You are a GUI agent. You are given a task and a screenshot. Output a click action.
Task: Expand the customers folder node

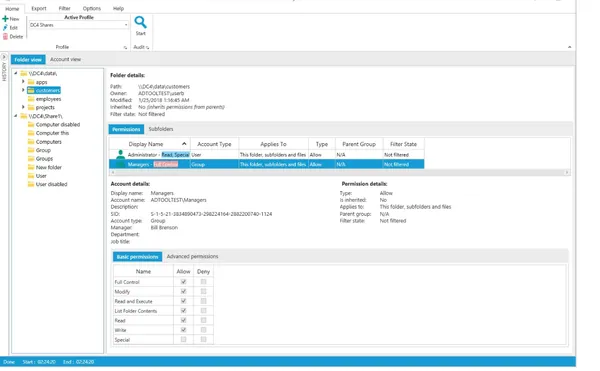(23, 90)
